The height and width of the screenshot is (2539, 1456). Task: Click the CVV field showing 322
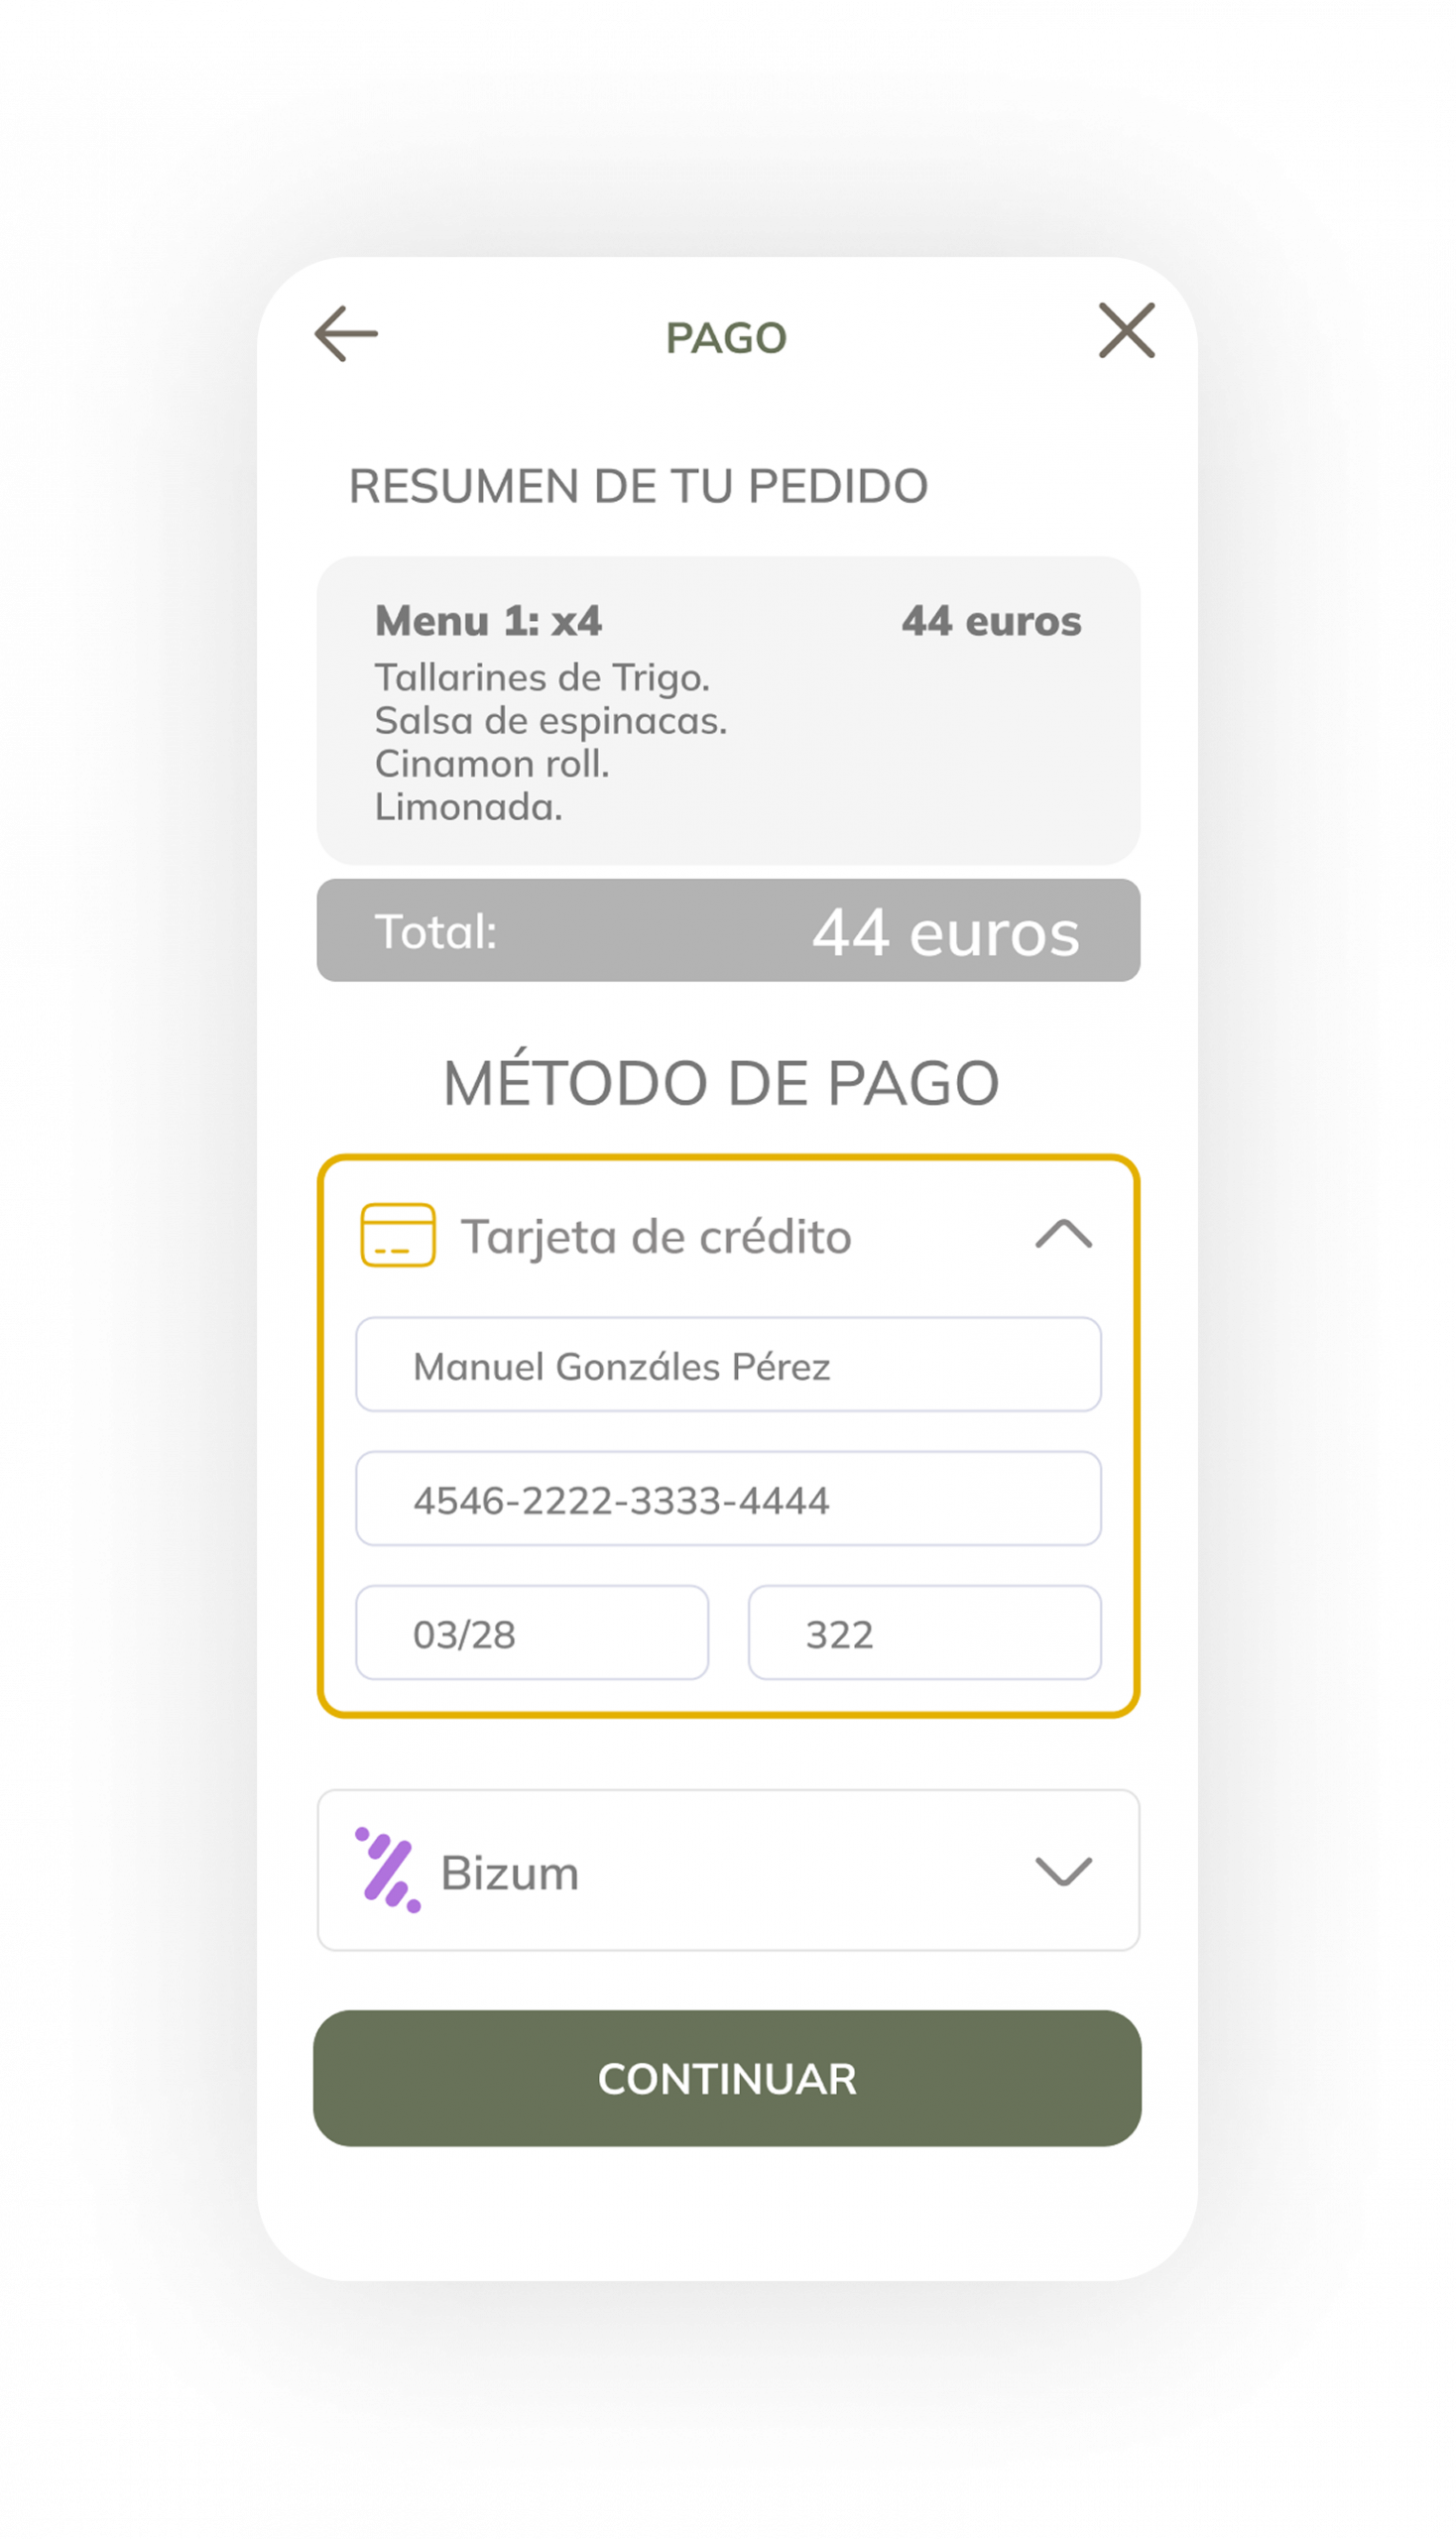click(x=925, y=1633)
